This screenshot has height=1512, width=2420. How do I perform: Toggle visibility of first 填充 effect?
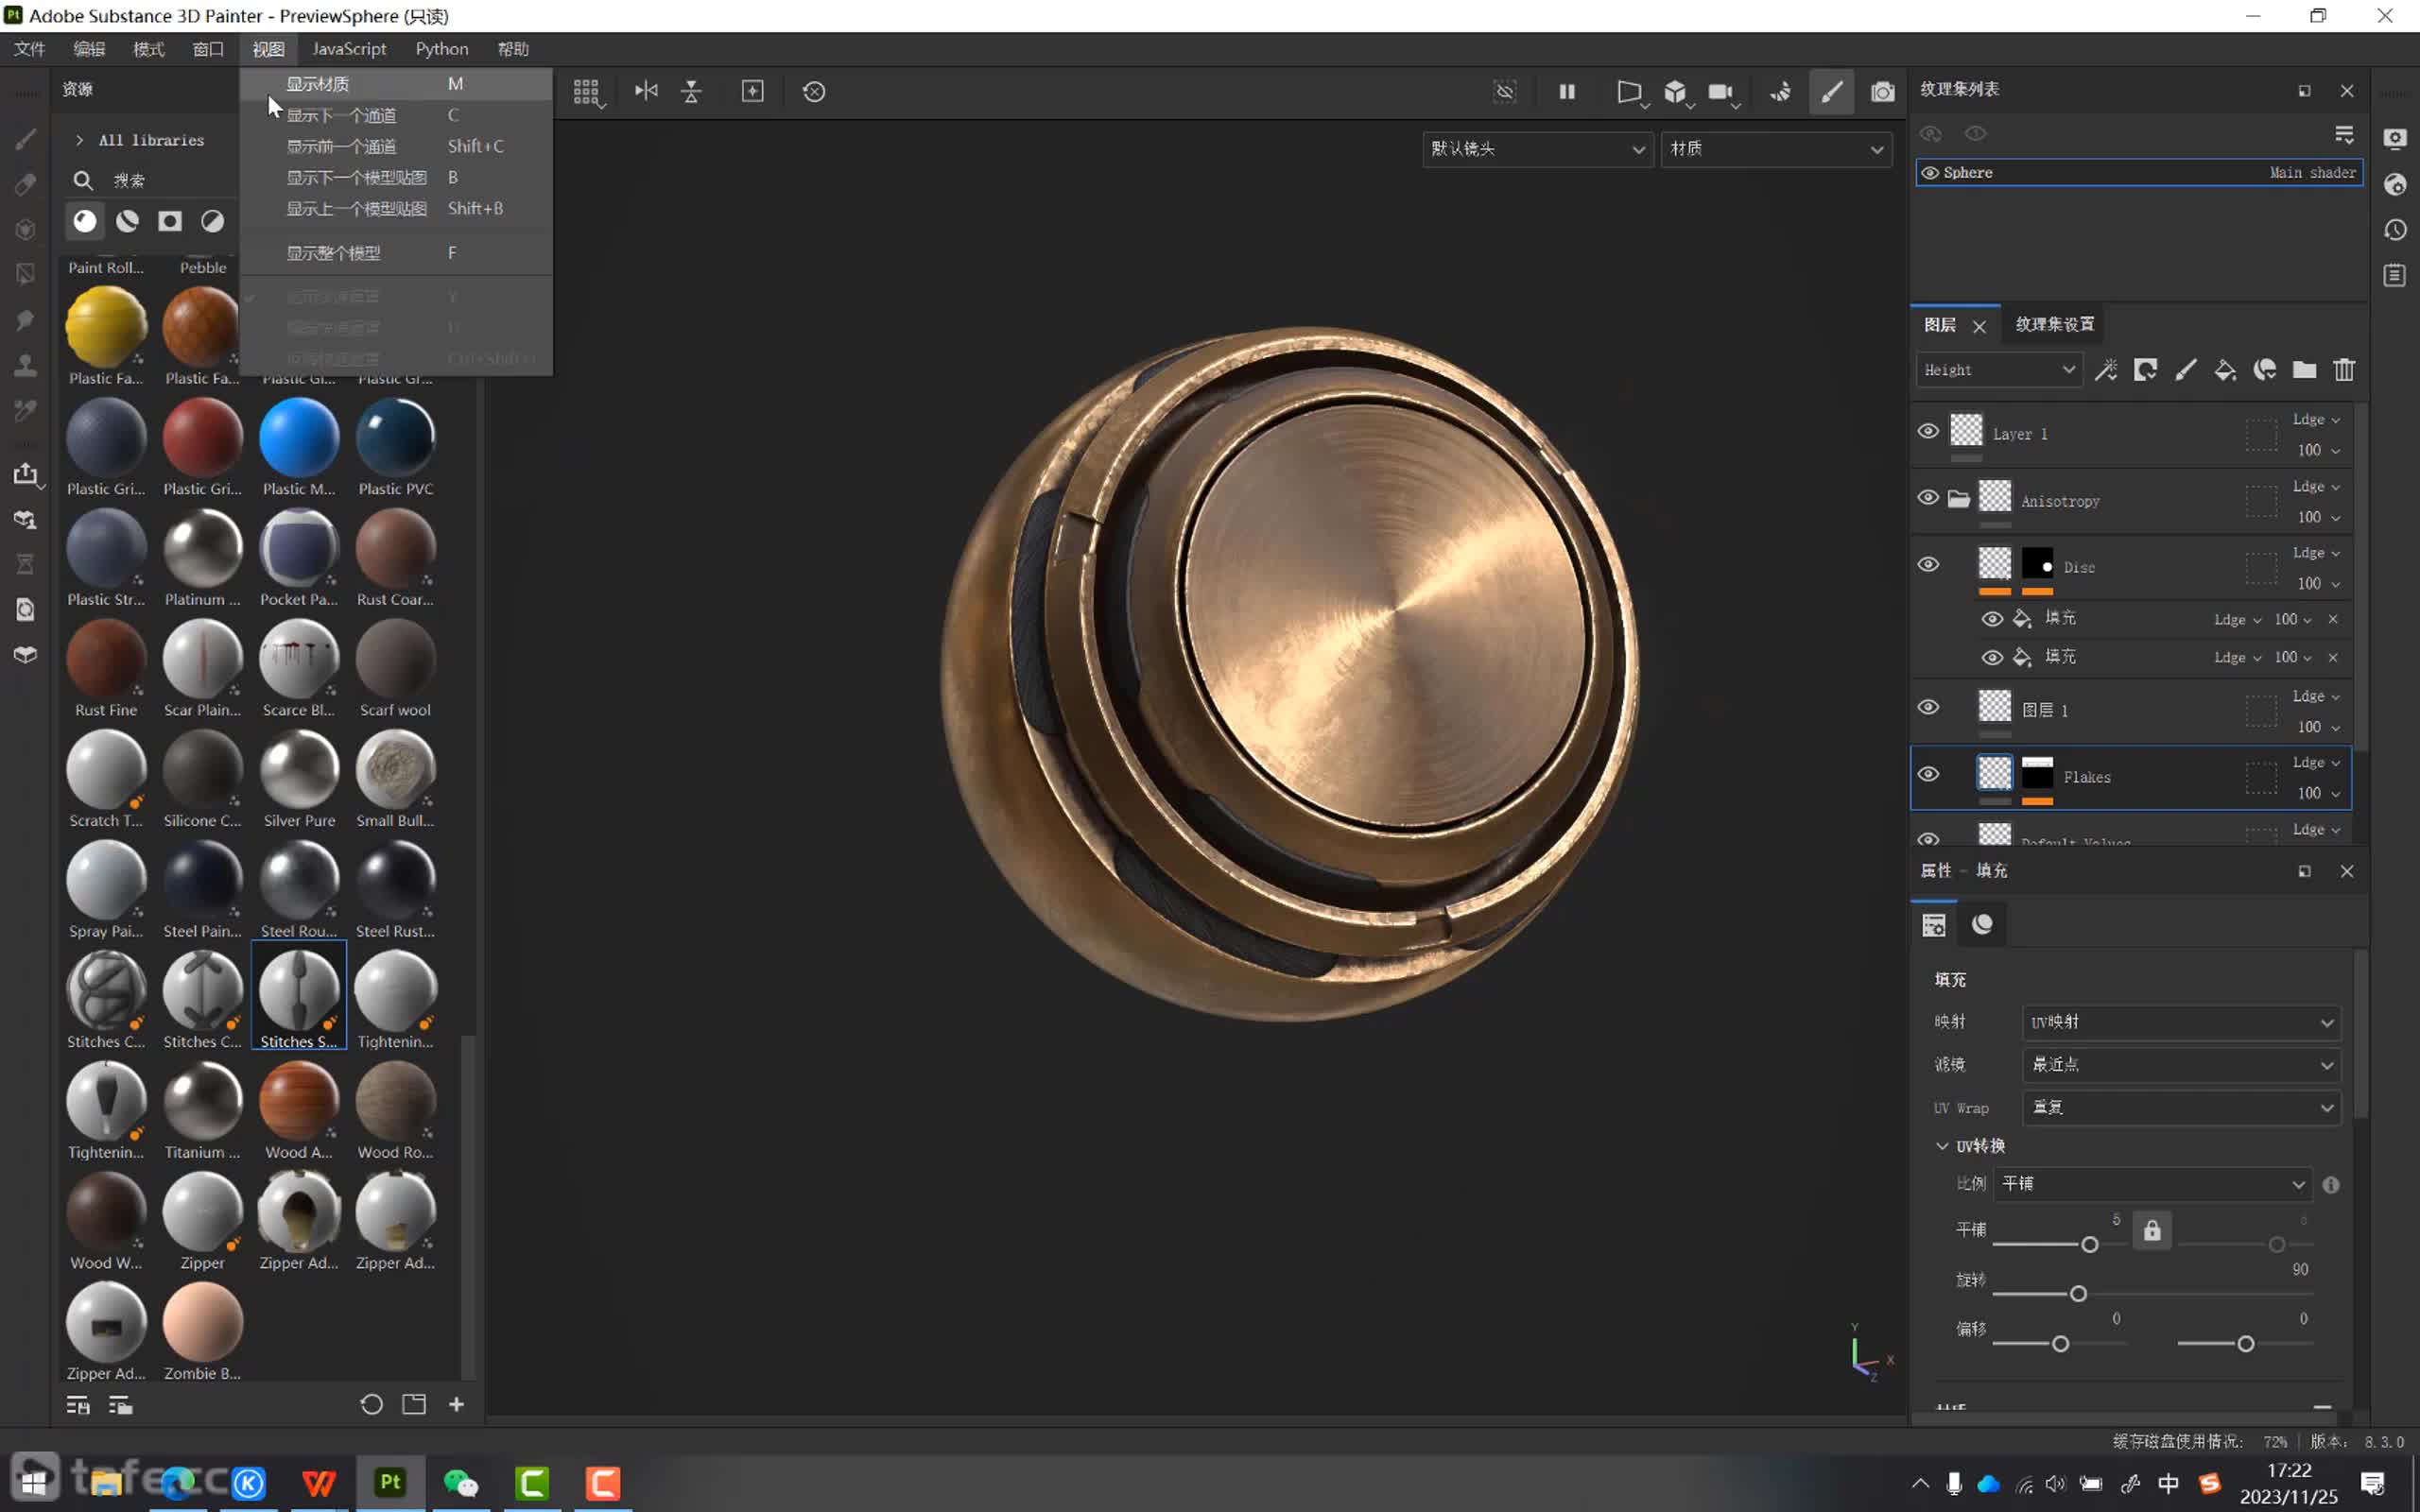1992,619
